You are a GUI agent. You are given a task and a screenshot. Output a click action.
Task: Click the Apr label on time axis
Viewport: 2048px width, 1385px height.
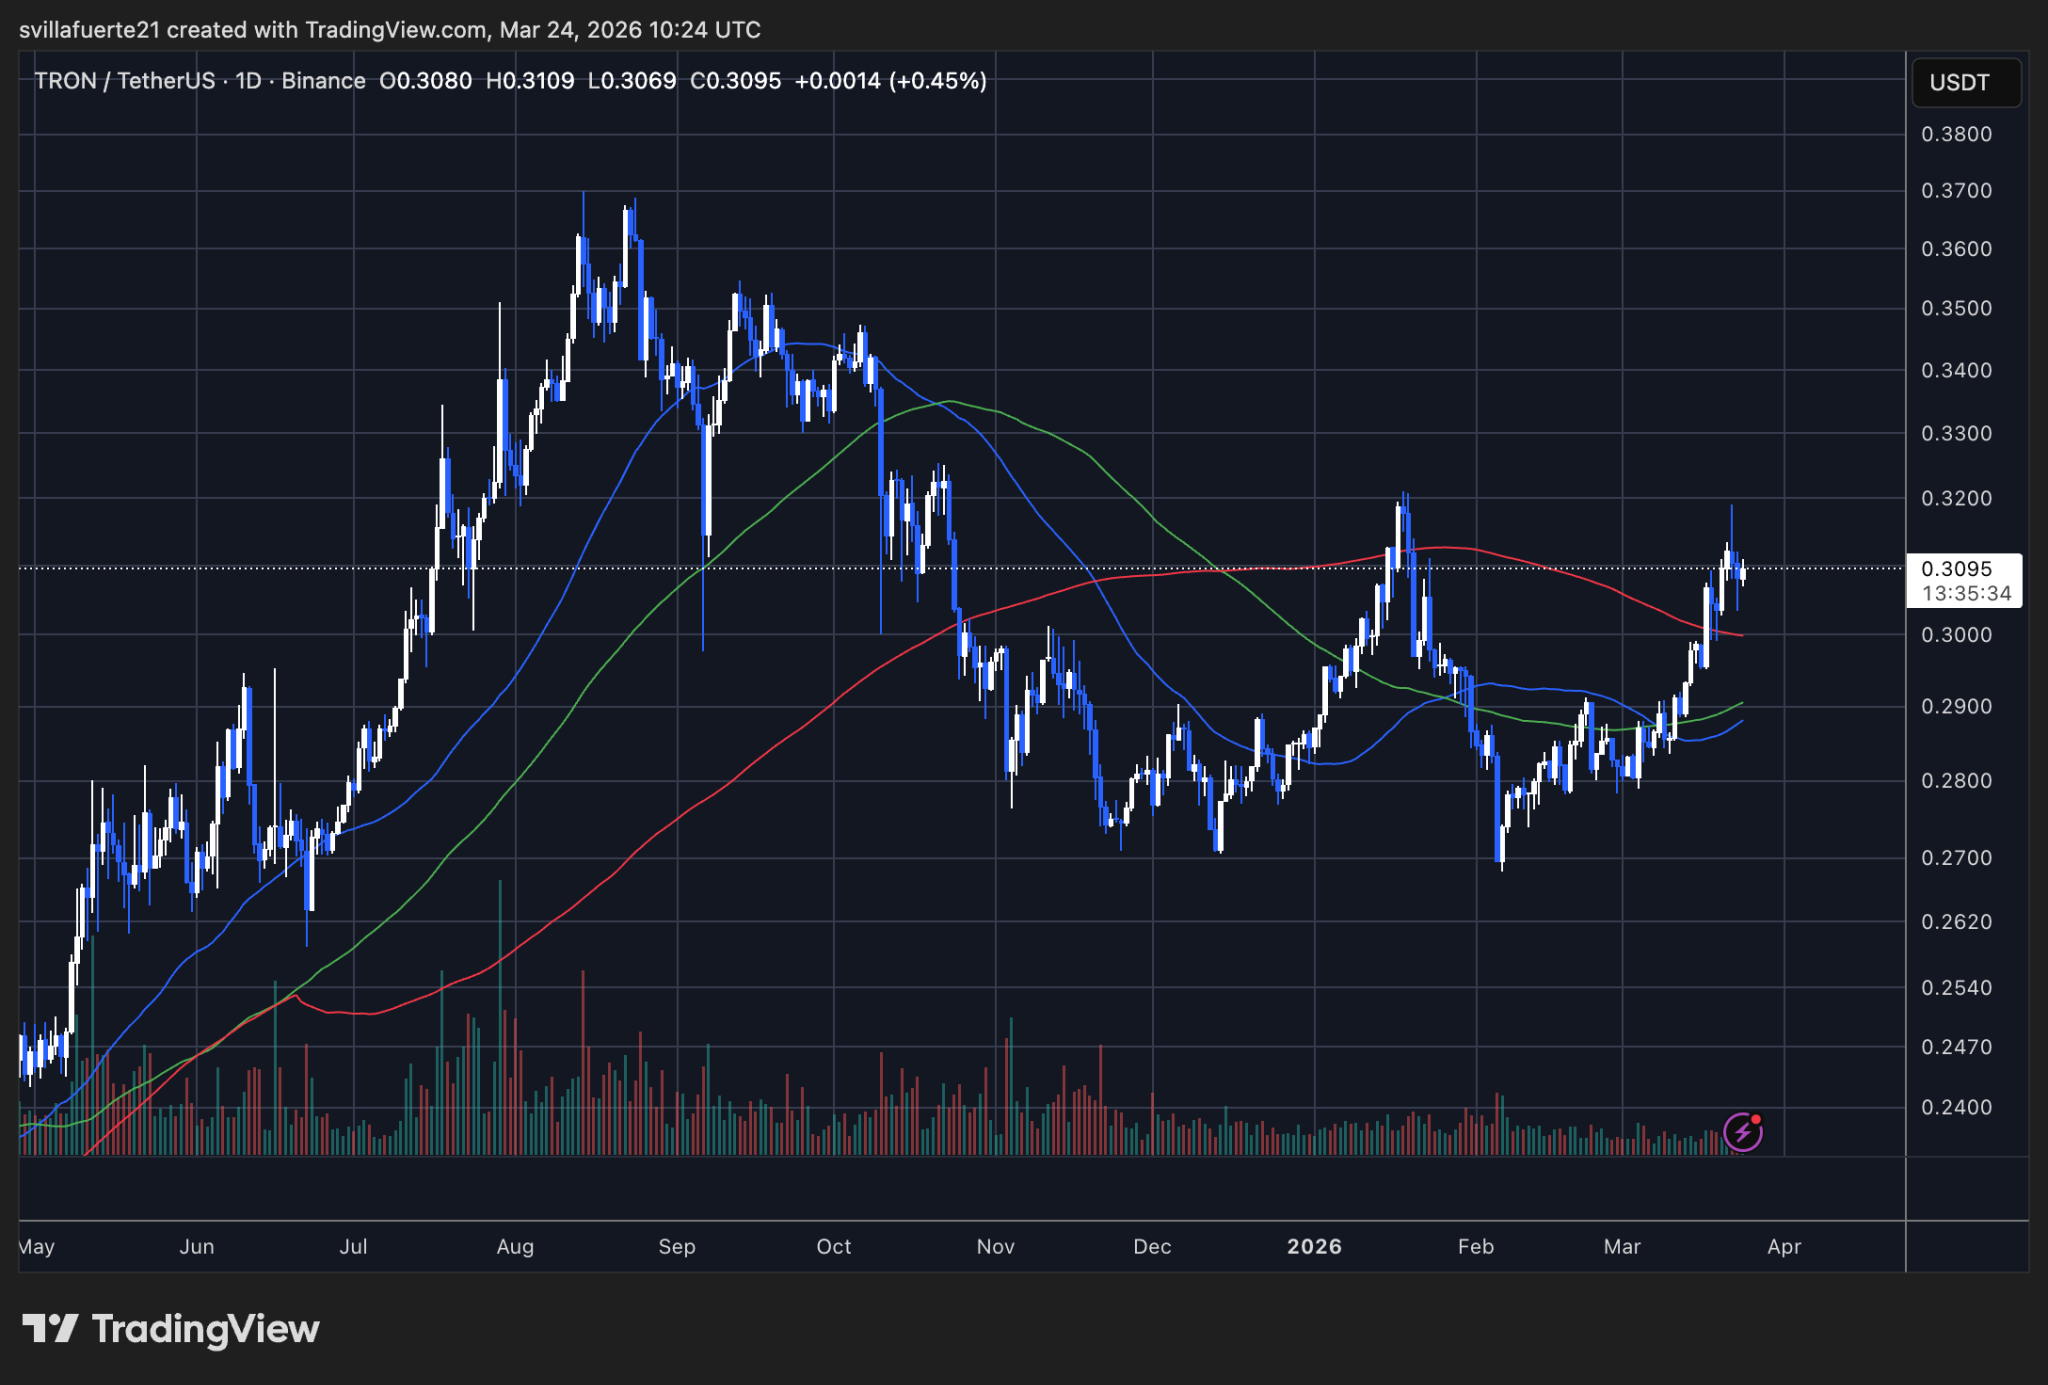coord(1784,1246)
